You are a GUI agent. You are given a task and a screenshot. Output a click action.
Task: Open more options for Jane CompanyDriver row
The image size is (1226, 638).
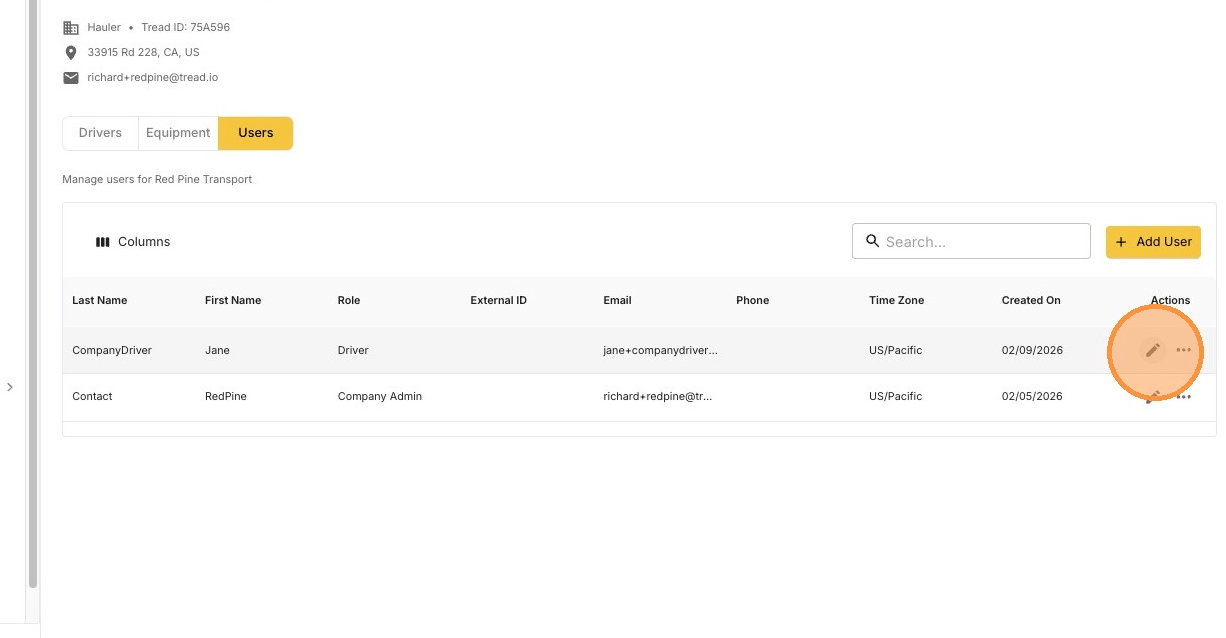(1184, 350)
